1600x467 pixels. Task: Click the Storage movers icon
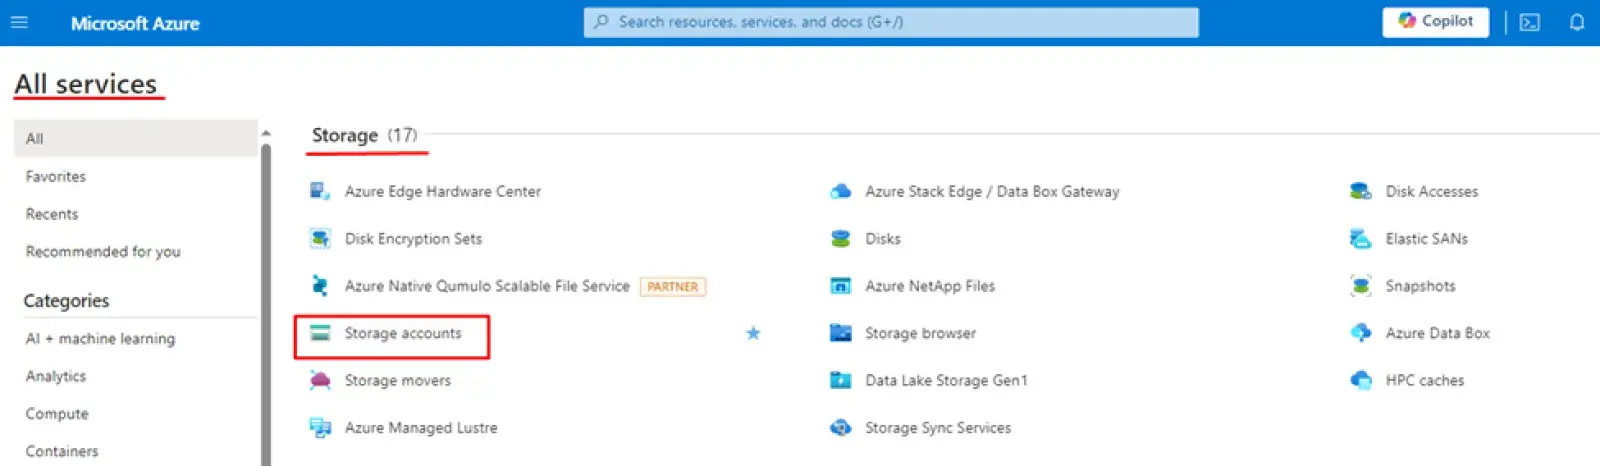320,380
